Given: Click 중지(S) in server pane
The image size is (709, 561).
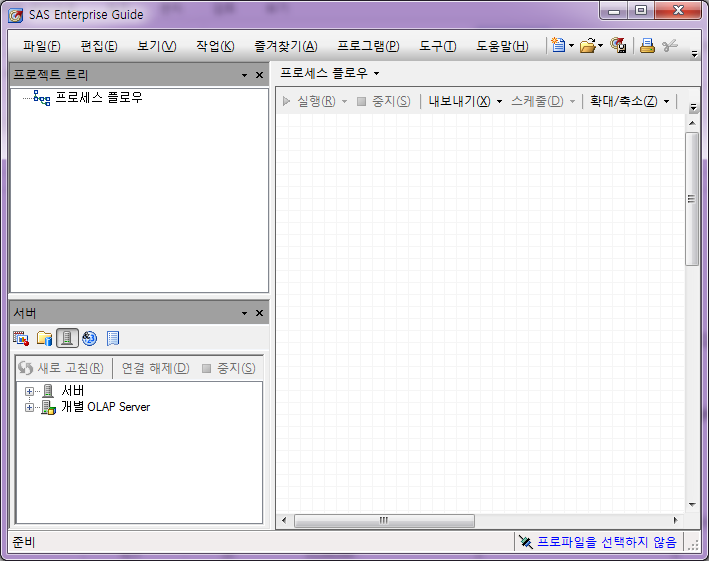Looking at the screenshot, I should click(x=229, y=368).
